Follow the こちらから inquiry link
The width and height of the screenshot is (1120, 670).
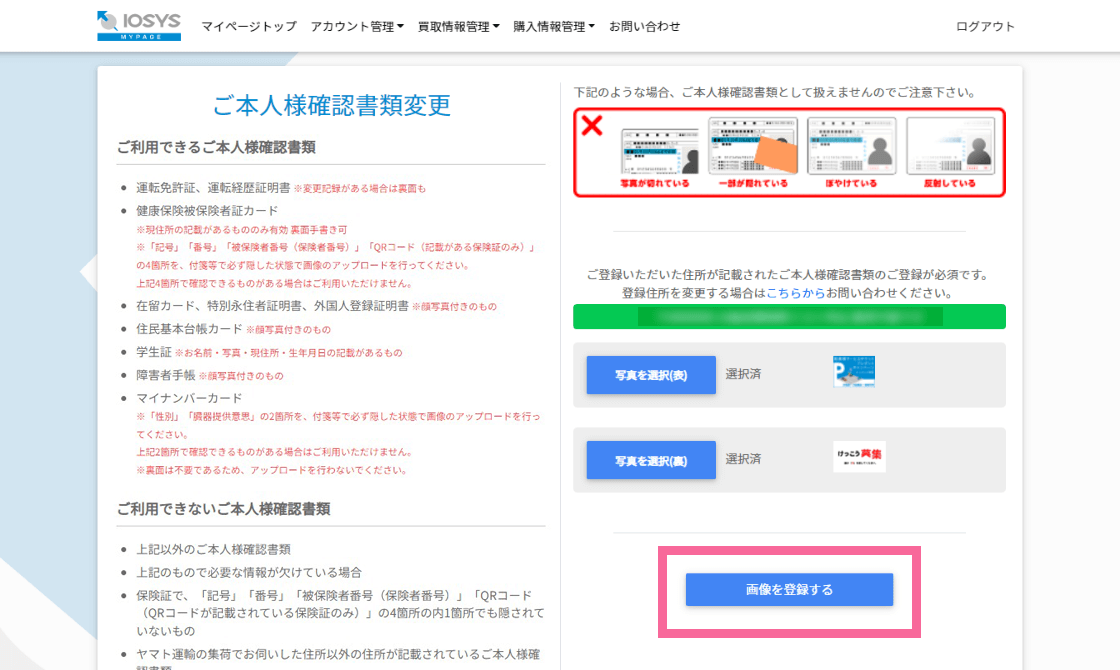[797, 294]
